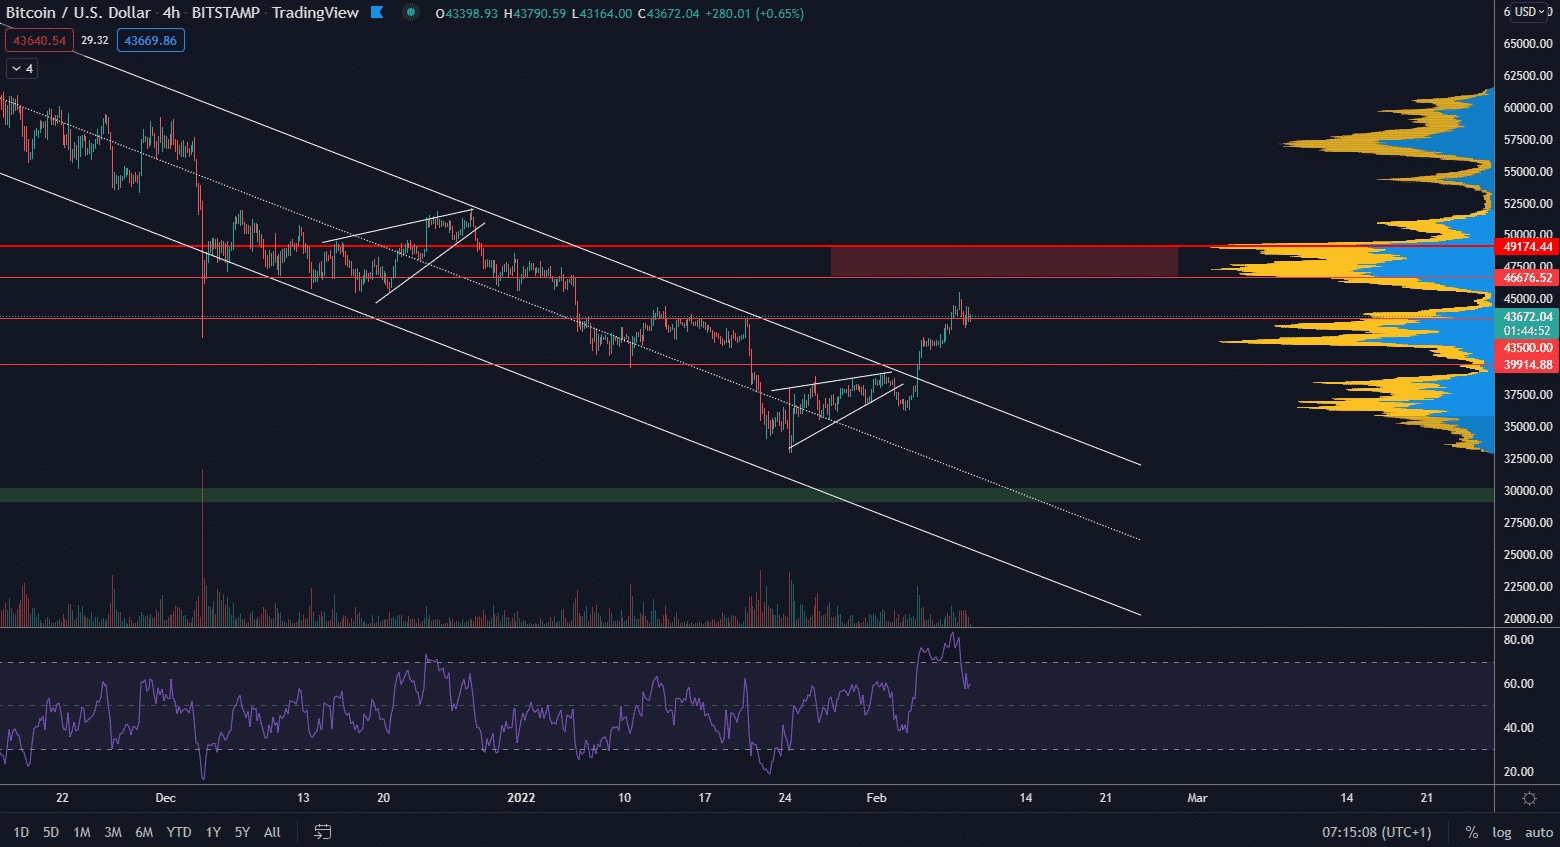The image size is (1560, 847).
Task: Select the 1D time range
Action: click(x=21, y=832)
